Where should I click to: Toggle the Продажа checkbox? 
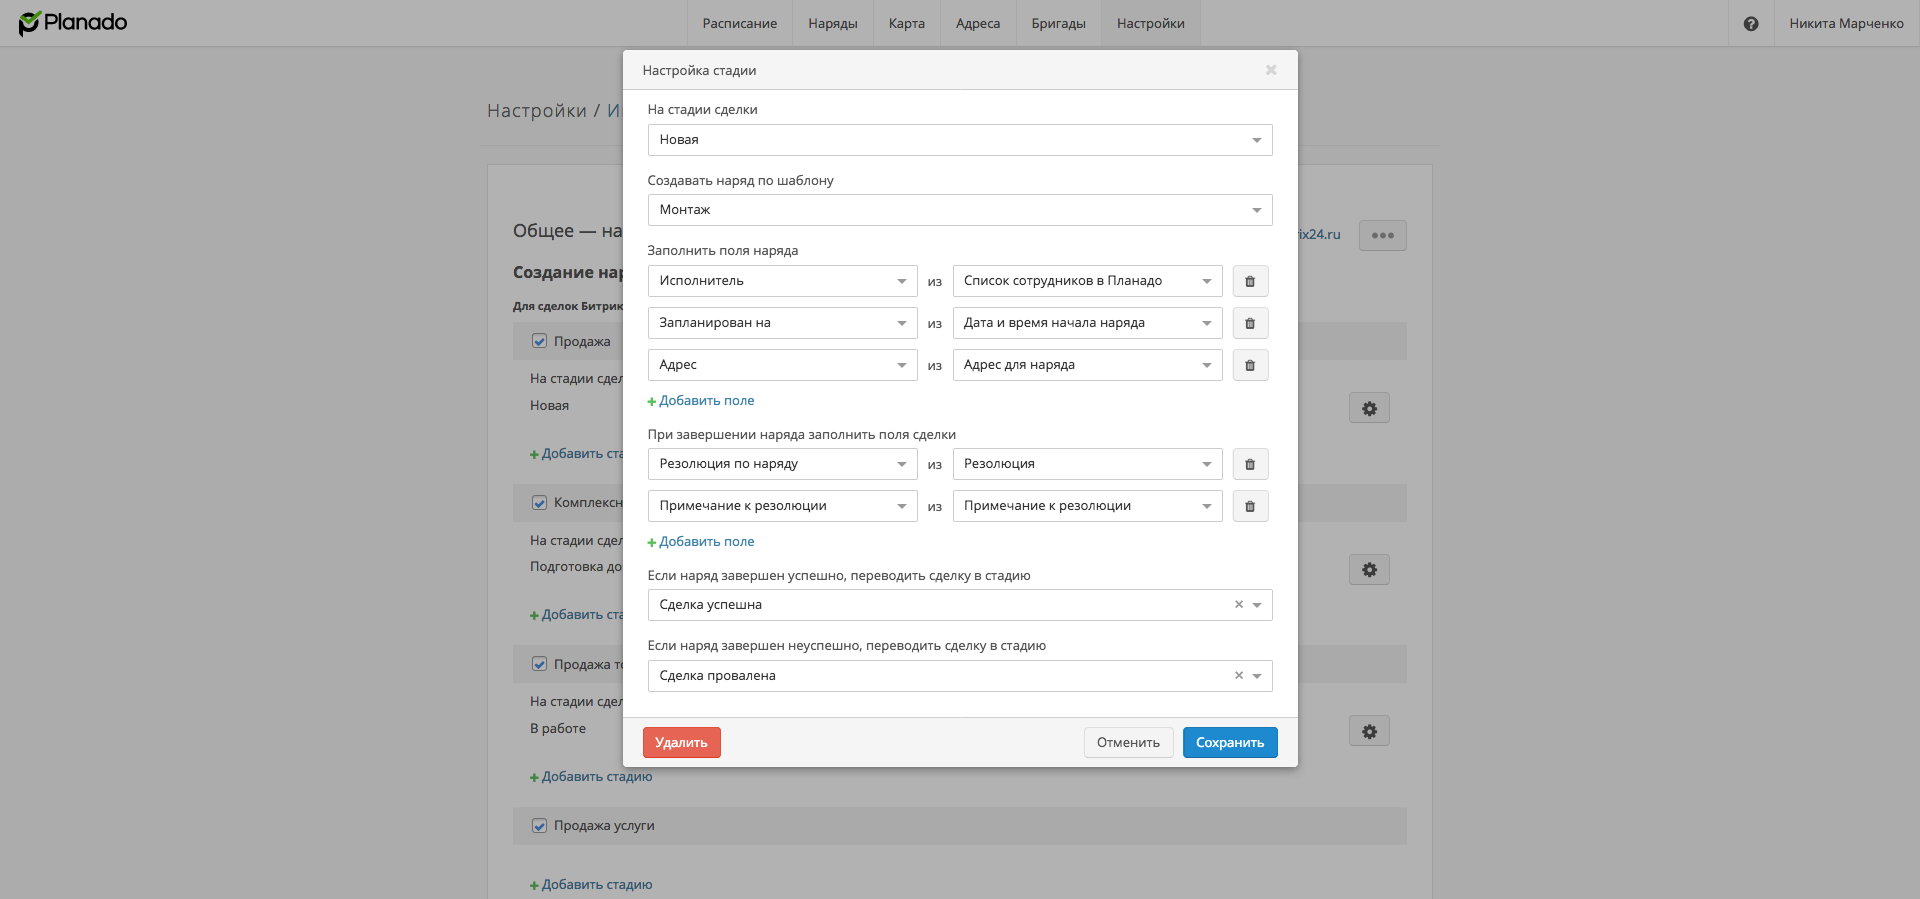click(539, 341)
